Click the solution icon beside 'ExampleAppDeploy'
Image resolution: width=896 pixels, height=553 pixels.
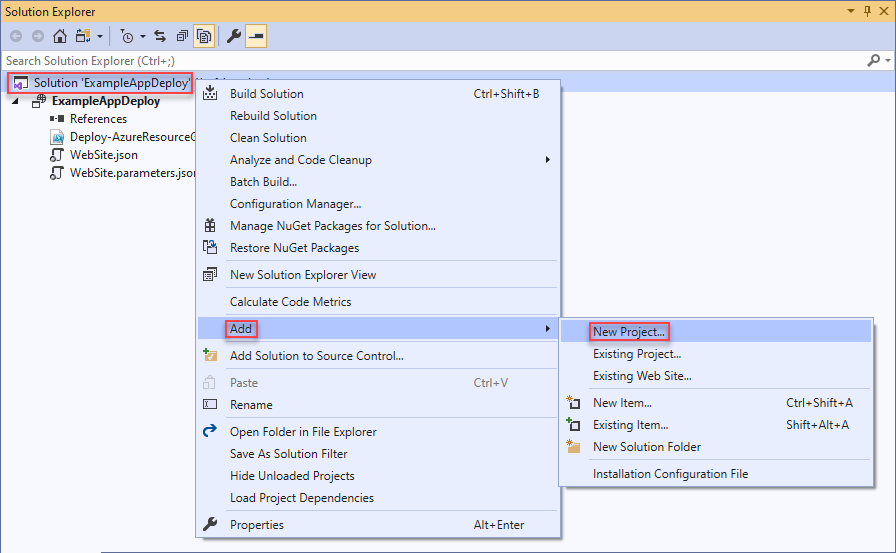point(21,83)
